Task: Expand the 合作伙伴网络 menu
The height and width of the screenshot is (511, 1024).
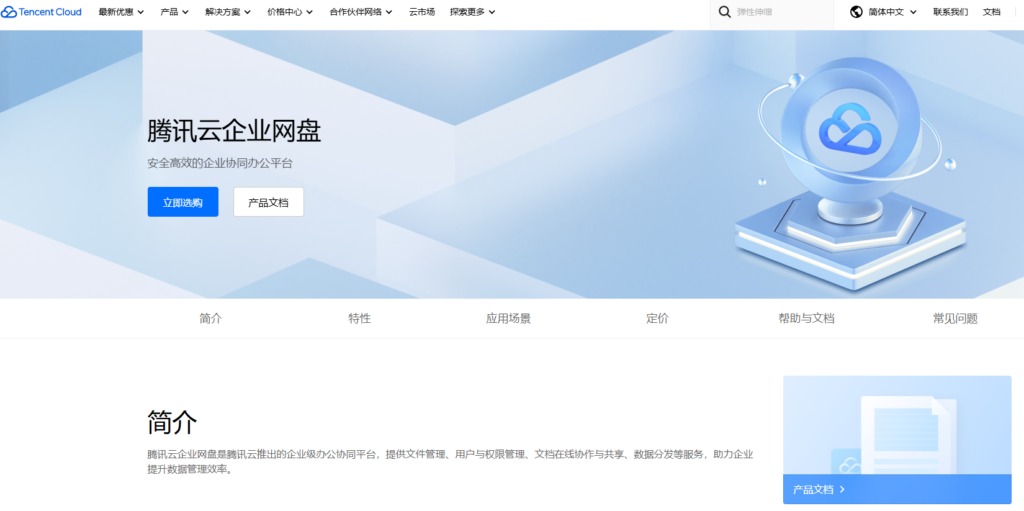Action: (361, 12)
